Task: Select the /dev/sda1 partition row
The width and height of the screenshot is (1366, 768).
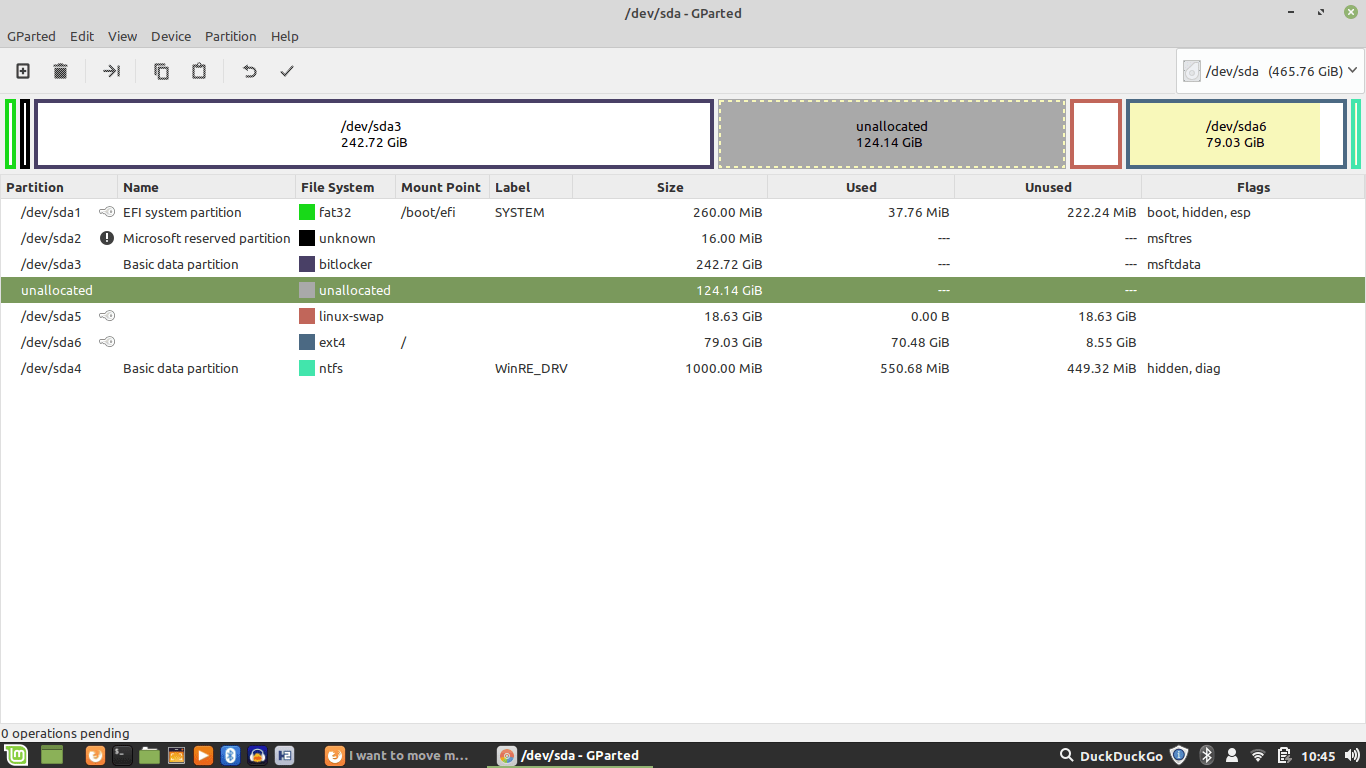Action: 683,212
